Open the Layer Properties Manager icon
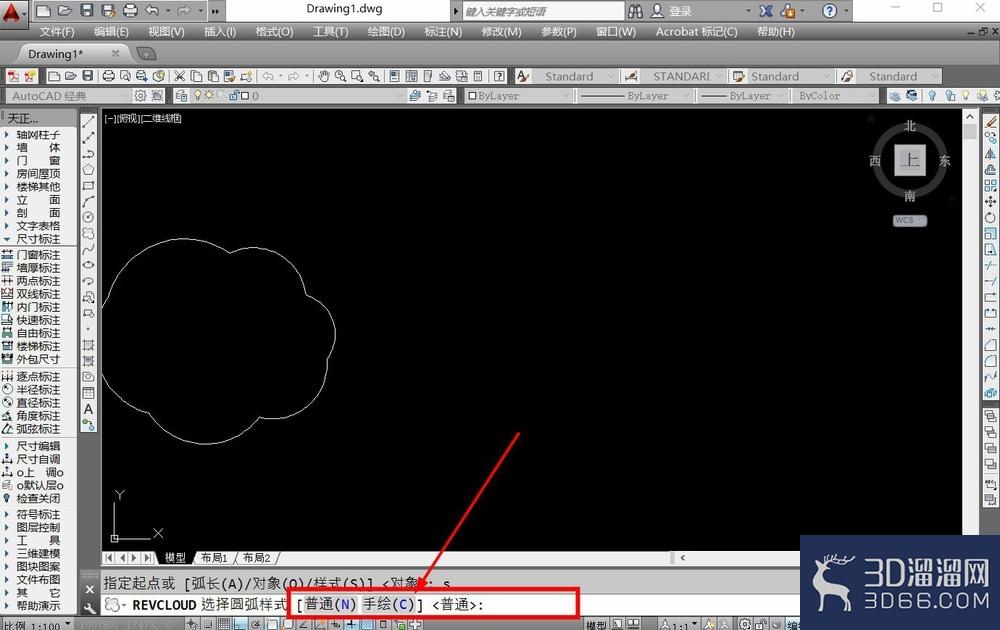 click(182, 96)
